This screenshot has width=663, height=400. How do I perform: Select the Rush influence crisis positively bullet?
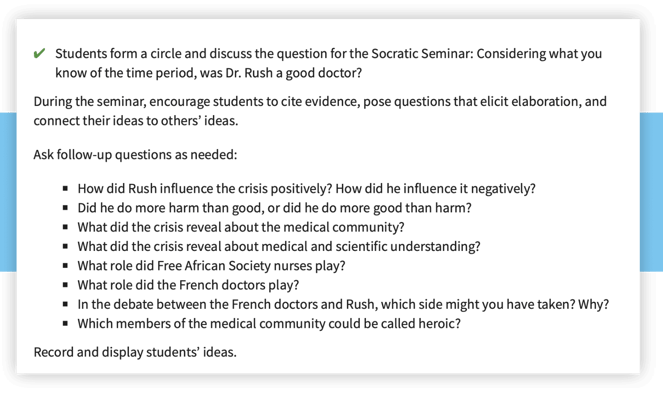point(307,189)
